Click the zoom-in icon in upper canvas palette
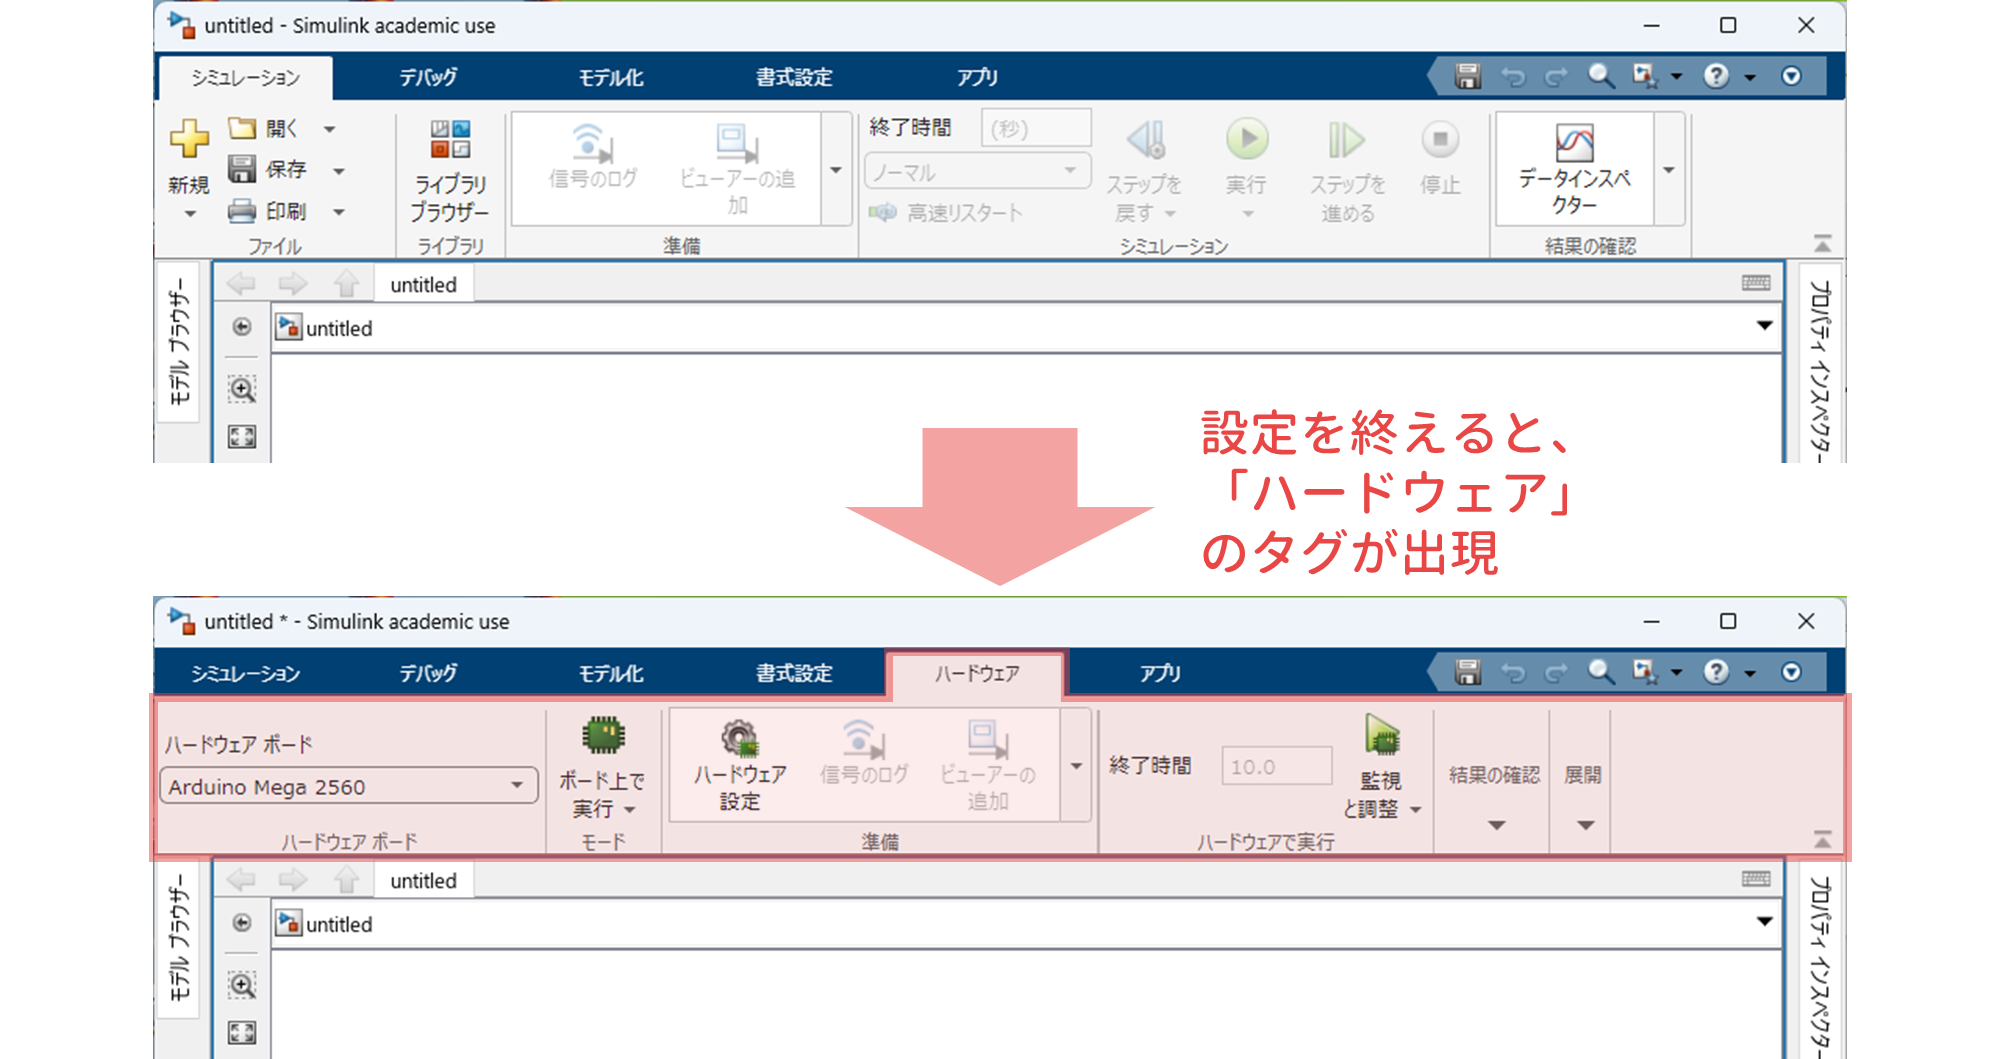 pyautogui.click(x=242, y=389)
